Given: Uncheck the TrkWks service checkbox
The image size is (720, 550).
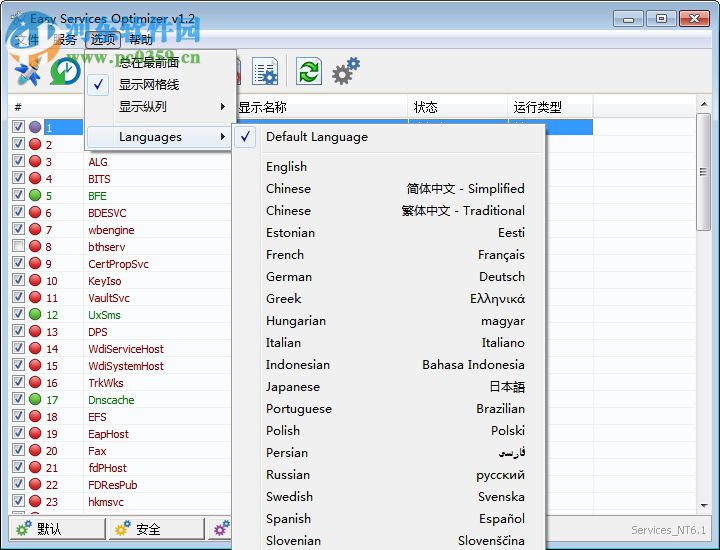Looking at the screenshot, I should [18, 382].
